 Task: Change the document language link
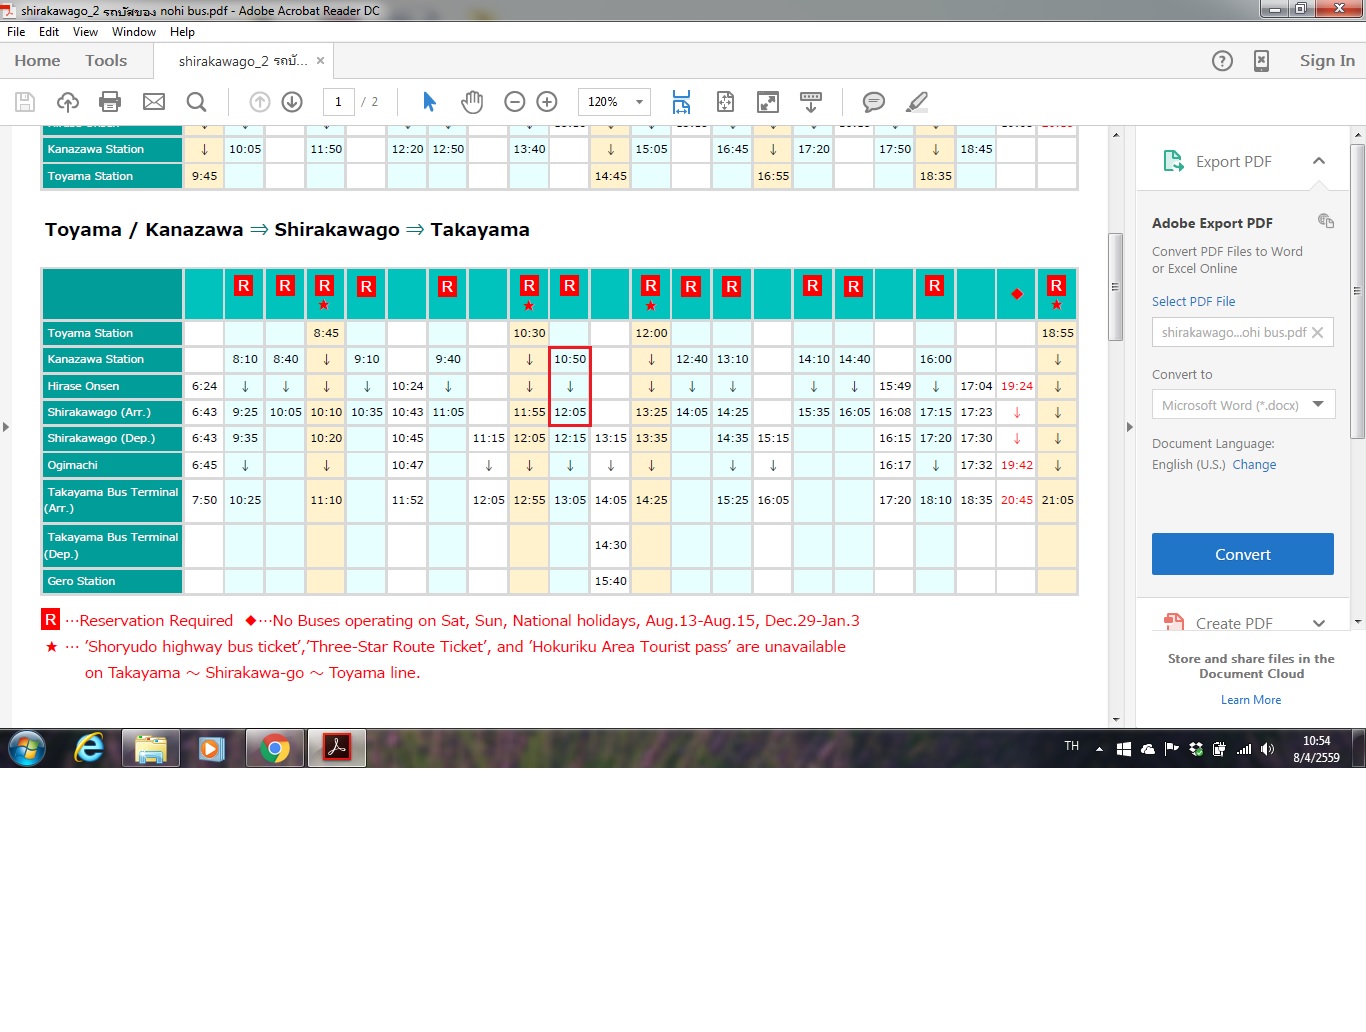point(1254,464)
